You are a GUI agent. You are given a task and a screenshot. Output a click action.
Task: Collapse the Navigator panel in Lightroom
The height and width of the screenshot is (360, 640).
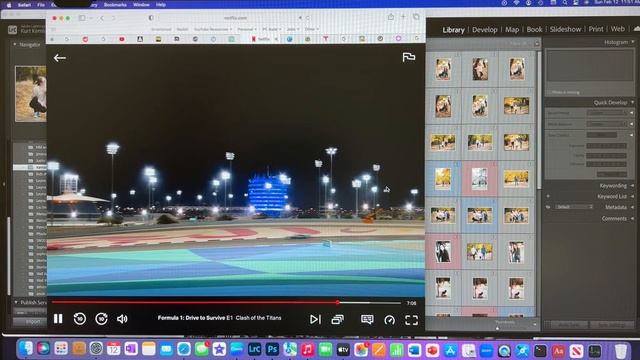15,44
